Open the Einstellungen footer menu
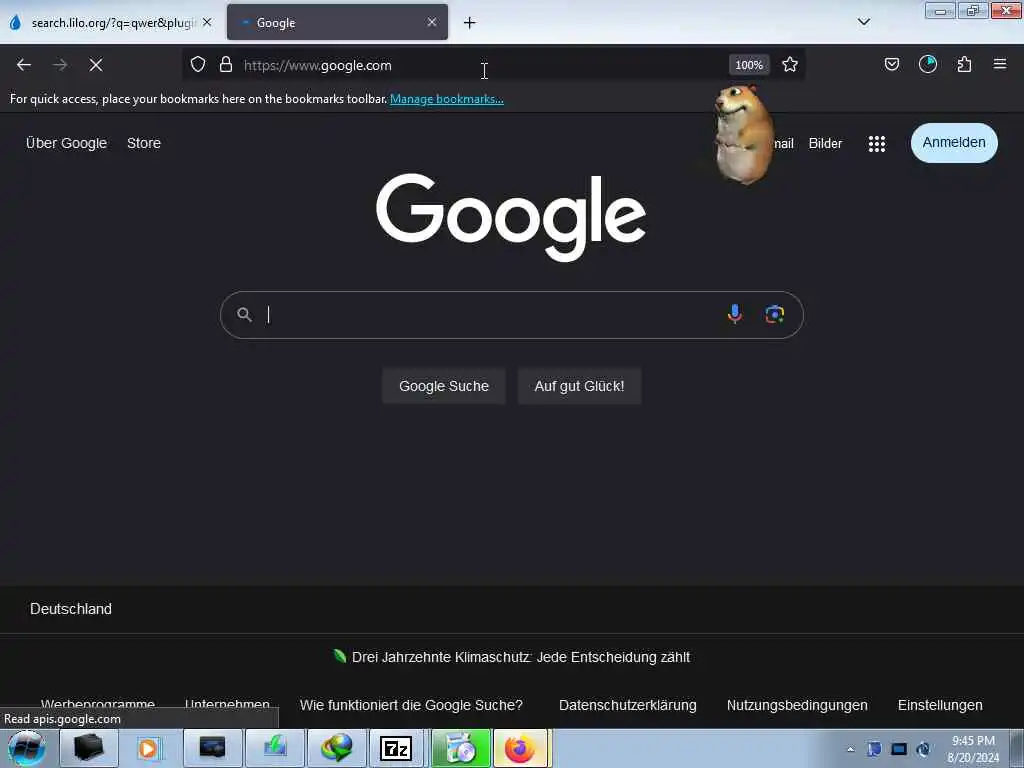This screenshot has width=1024, height=768. pyautogui.click(x=940, y=705)
